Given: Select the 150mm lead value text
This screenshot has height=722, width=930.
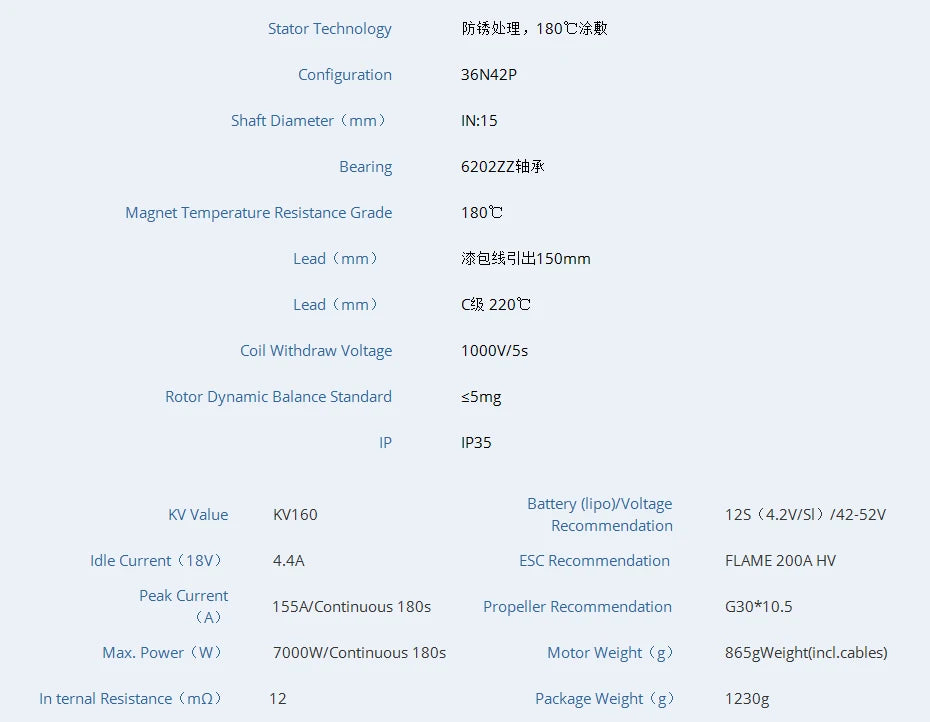Looking at the screenshot, I should (x=526, y=259).
